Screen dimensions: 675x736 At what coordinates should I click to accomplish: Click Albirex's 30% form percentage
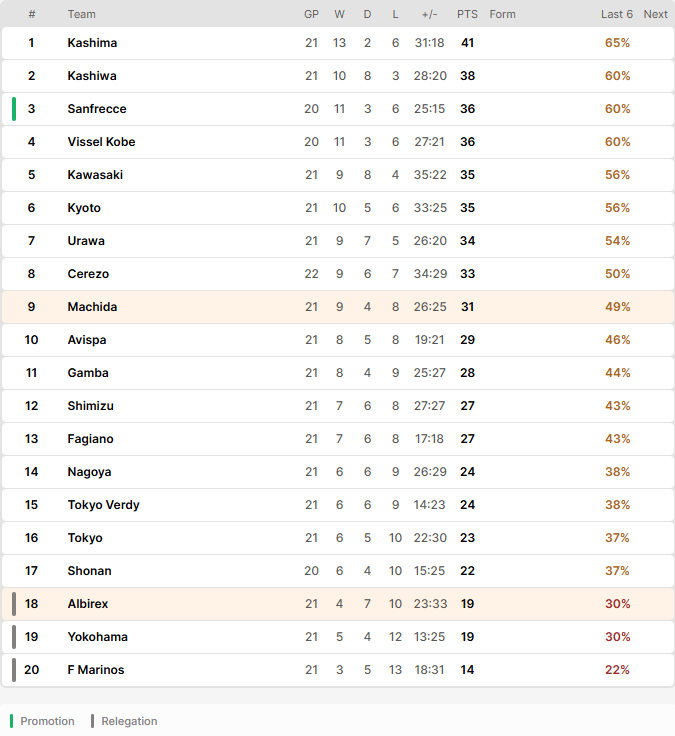(x=617, y=604)
